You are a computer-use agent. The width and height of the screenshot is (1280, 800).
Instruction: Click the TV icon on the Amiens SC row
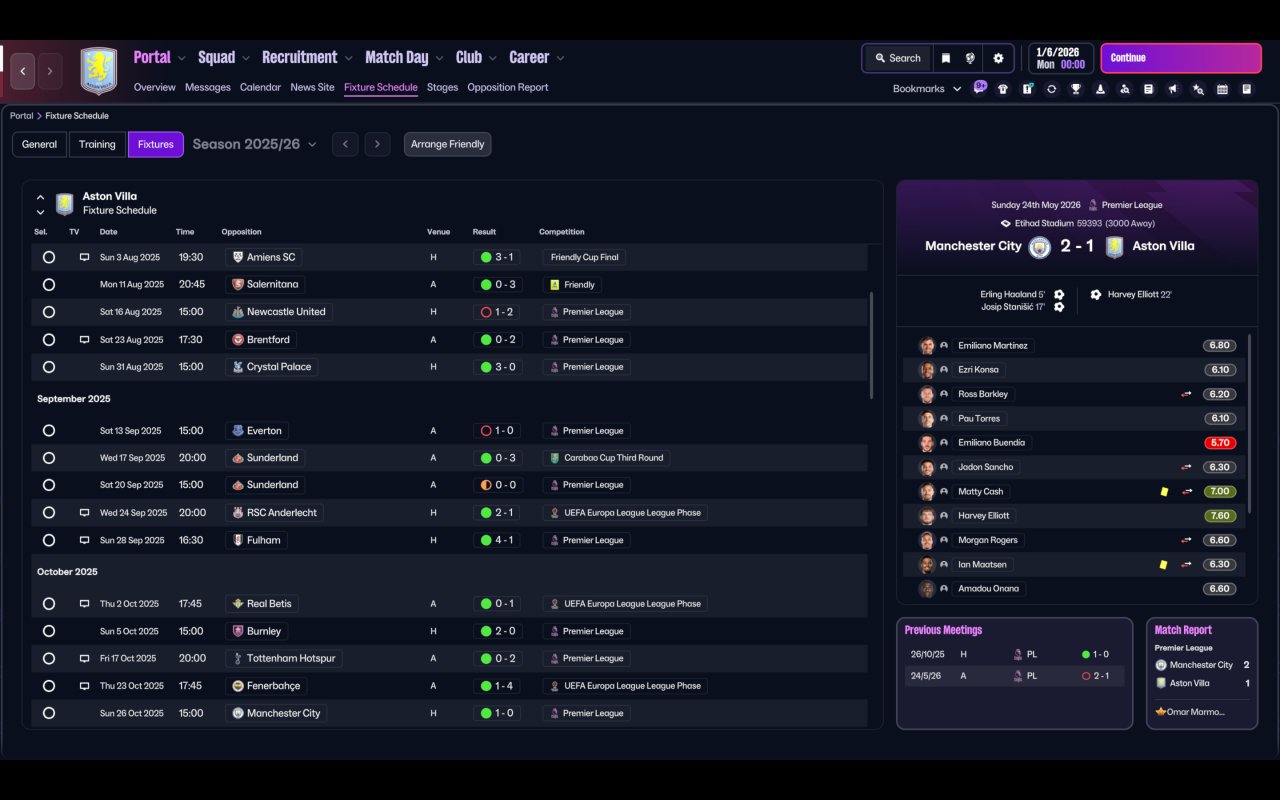[x=85, y=257]
